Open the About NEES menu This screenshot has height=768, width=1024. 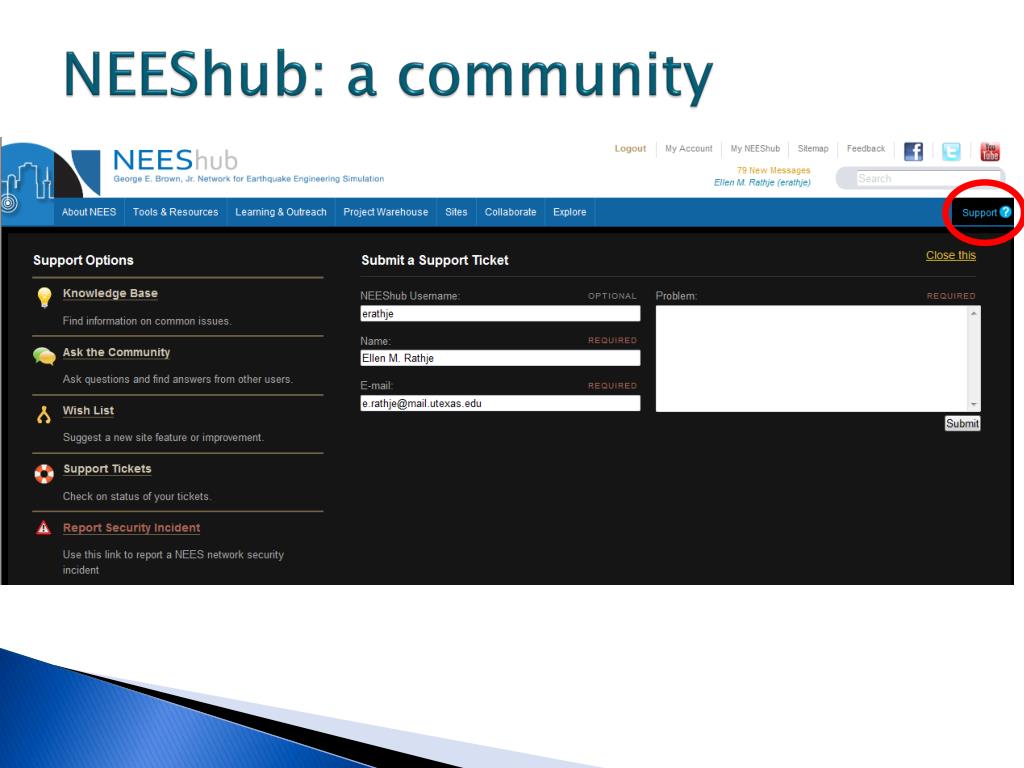(89, 212)
